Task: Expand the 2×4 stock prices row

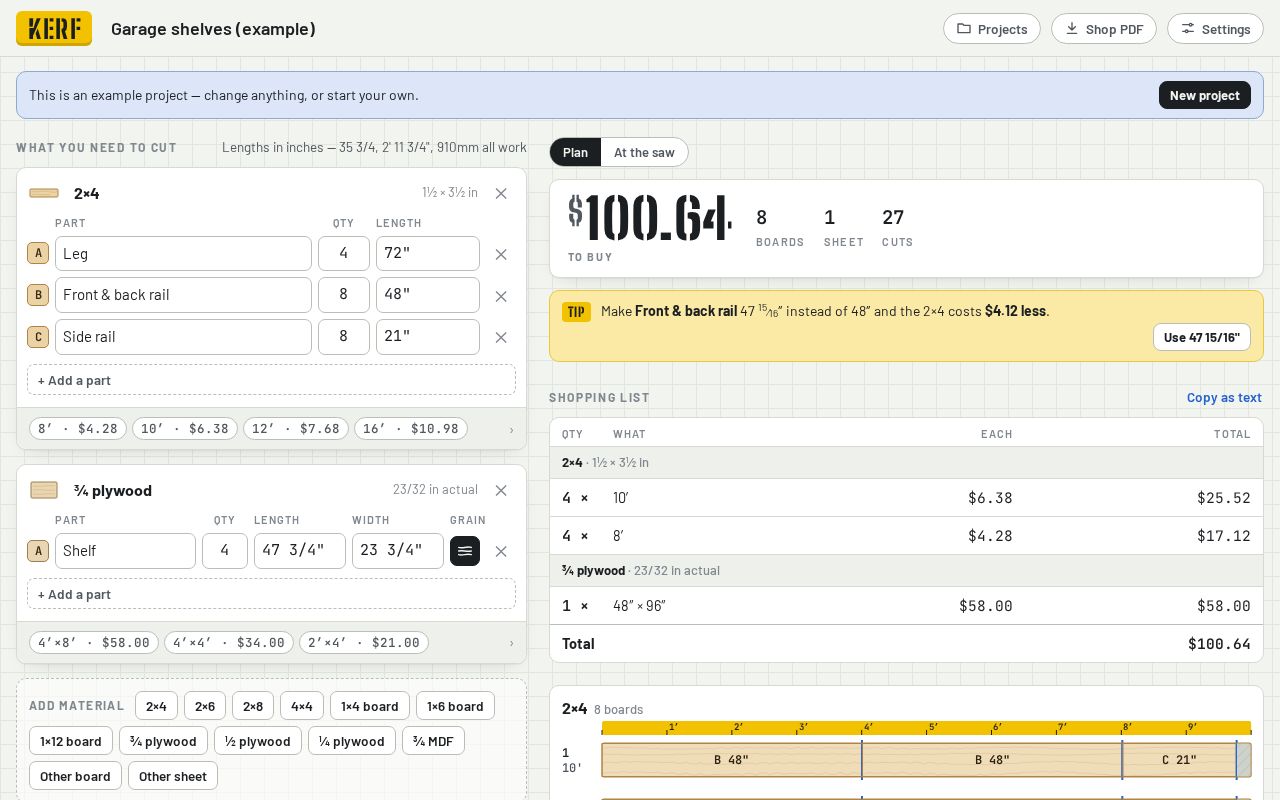Action: (511, 429)
